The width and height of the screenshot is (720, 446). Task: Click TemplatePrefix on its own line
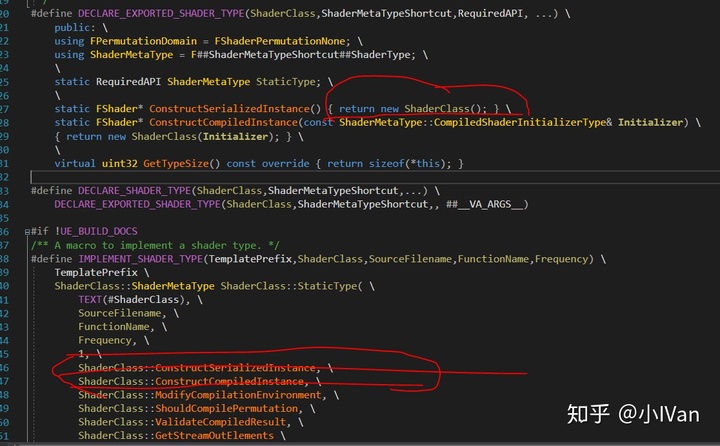(96, 272)
